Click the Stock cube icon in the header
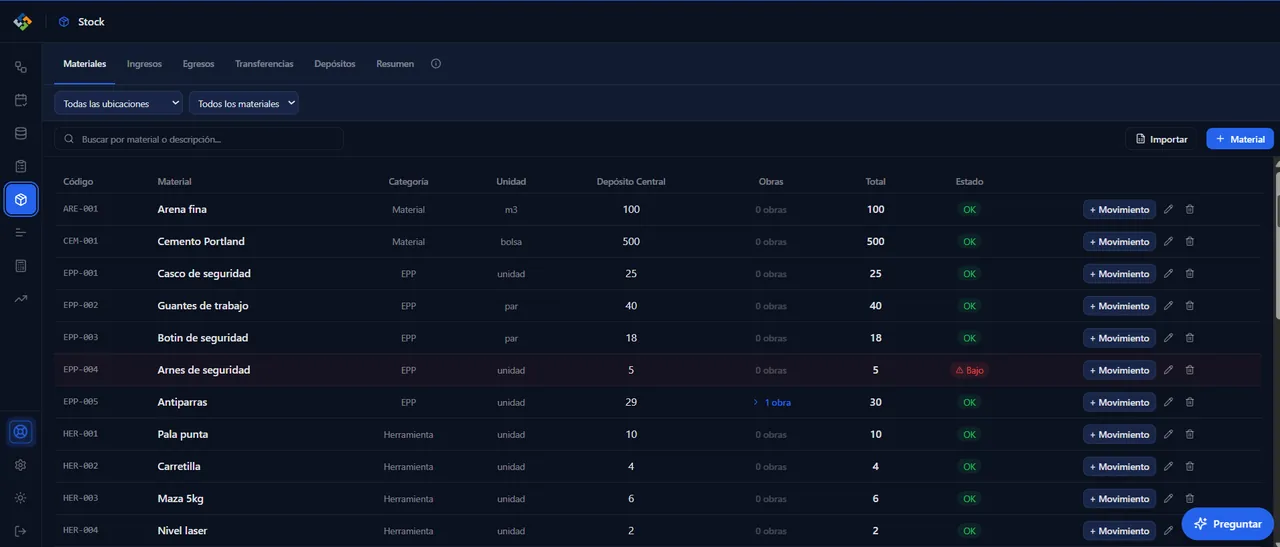1280x547 pixels. coord(64,22)
